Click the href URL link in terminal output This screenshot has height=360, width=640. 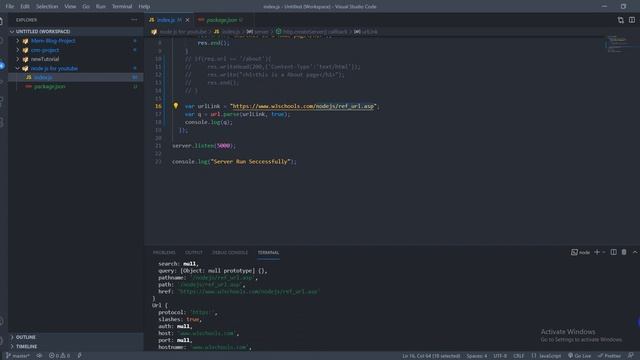(248, 292)
